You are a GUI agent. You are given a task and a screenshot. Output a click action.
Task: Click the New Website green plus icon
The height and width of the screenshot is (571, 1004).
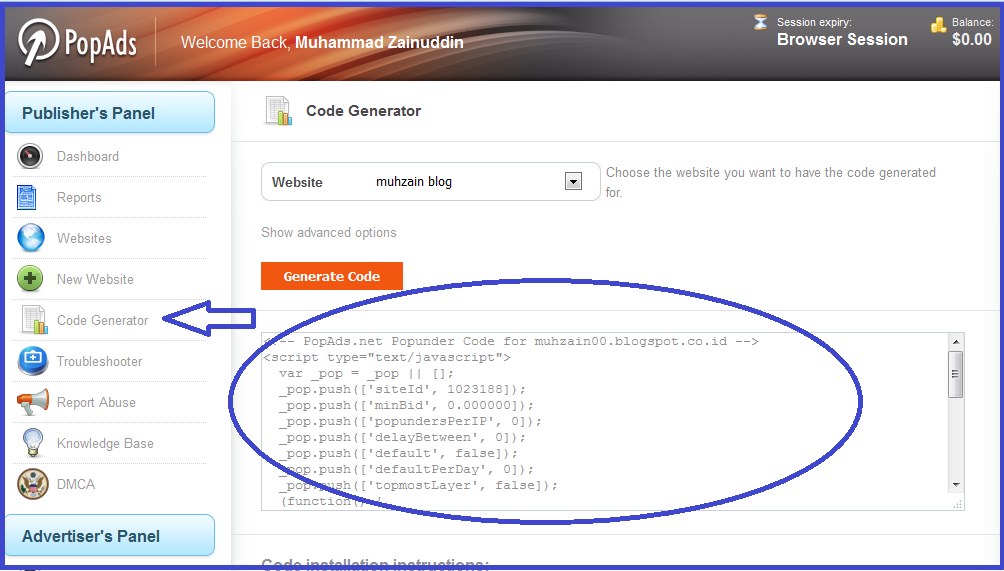(30, 279)
